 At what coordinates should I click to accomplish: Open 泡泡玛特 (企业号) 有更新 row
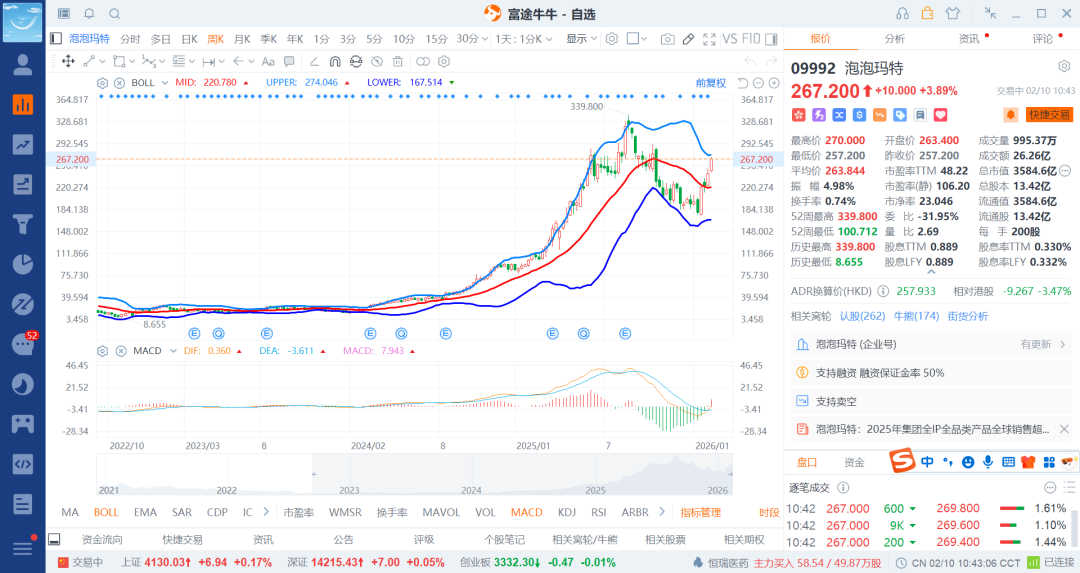coord(931,344)
